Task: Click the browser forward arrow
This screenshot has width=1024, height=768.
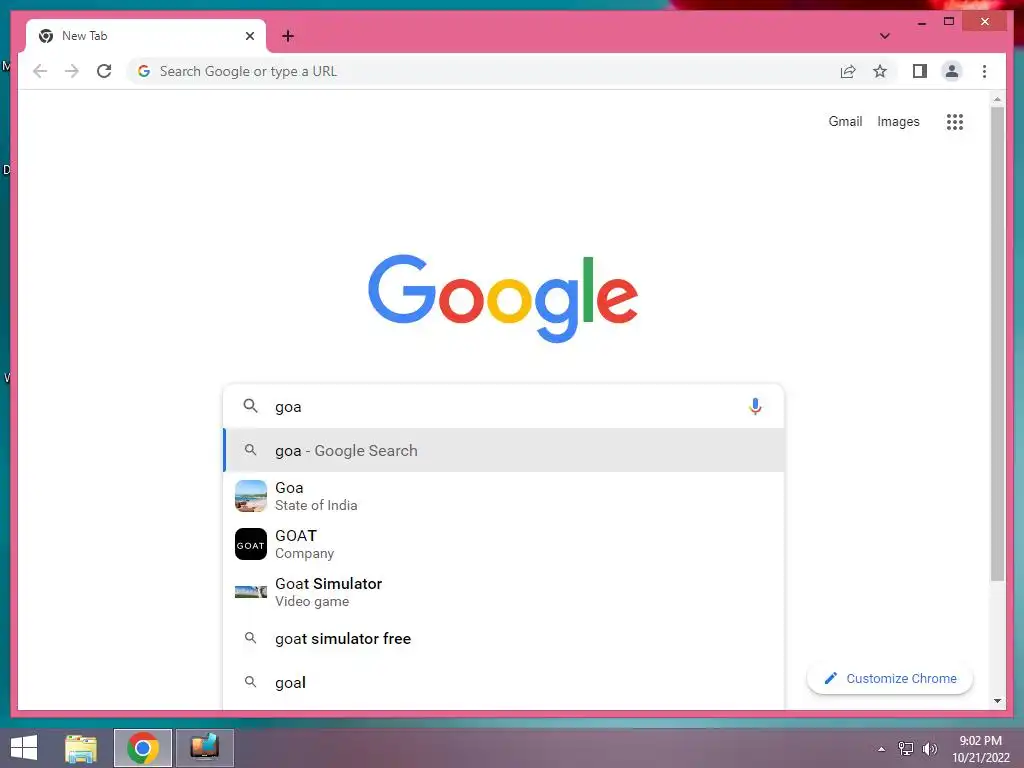Action: coord(72,71)
